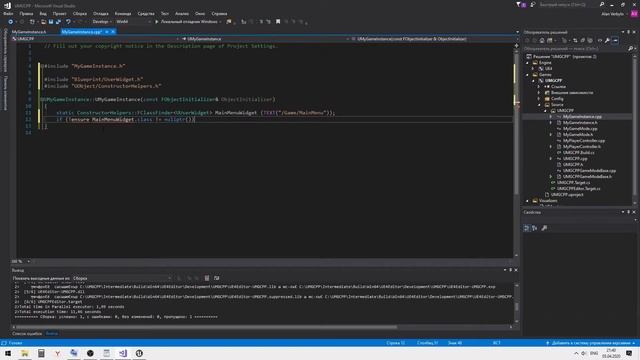Open the Develop configuration dropdown
This screenshot has width=640, height=360.
[102, 22]
